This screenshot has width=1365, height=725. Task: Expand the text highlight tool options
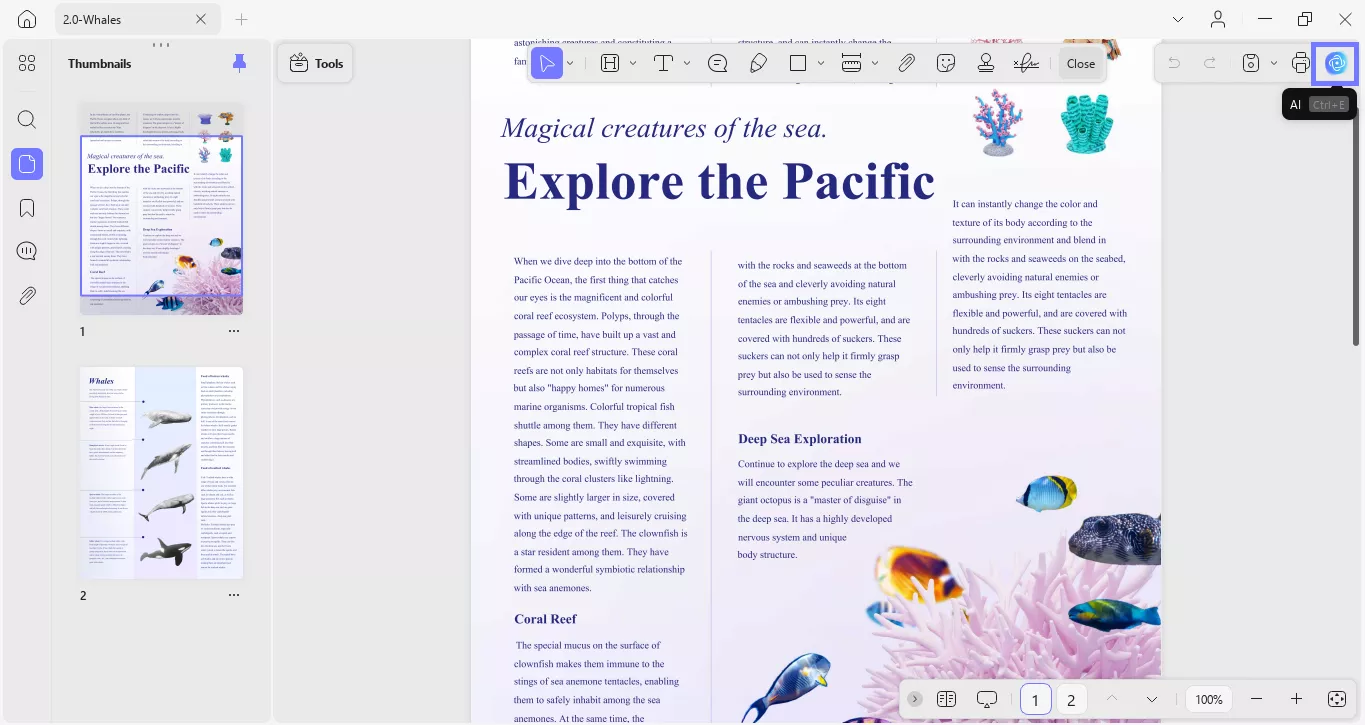coord(632,63)
